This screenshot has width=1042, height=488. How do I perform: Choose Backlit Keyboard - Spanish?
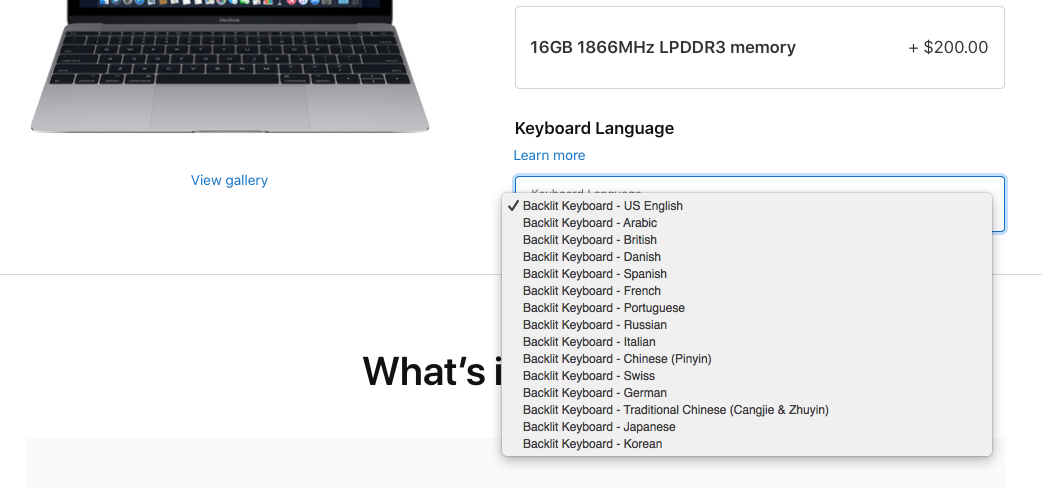[x=747, y=274]
